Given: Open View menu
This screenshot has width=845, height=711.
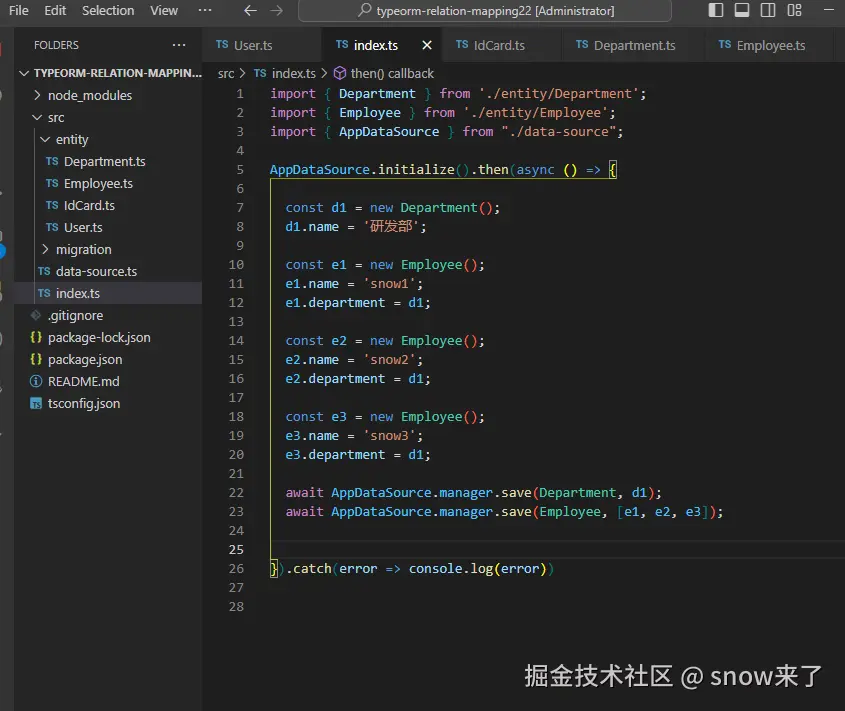Looking at the screenshot, I should [x=164, y=11].
